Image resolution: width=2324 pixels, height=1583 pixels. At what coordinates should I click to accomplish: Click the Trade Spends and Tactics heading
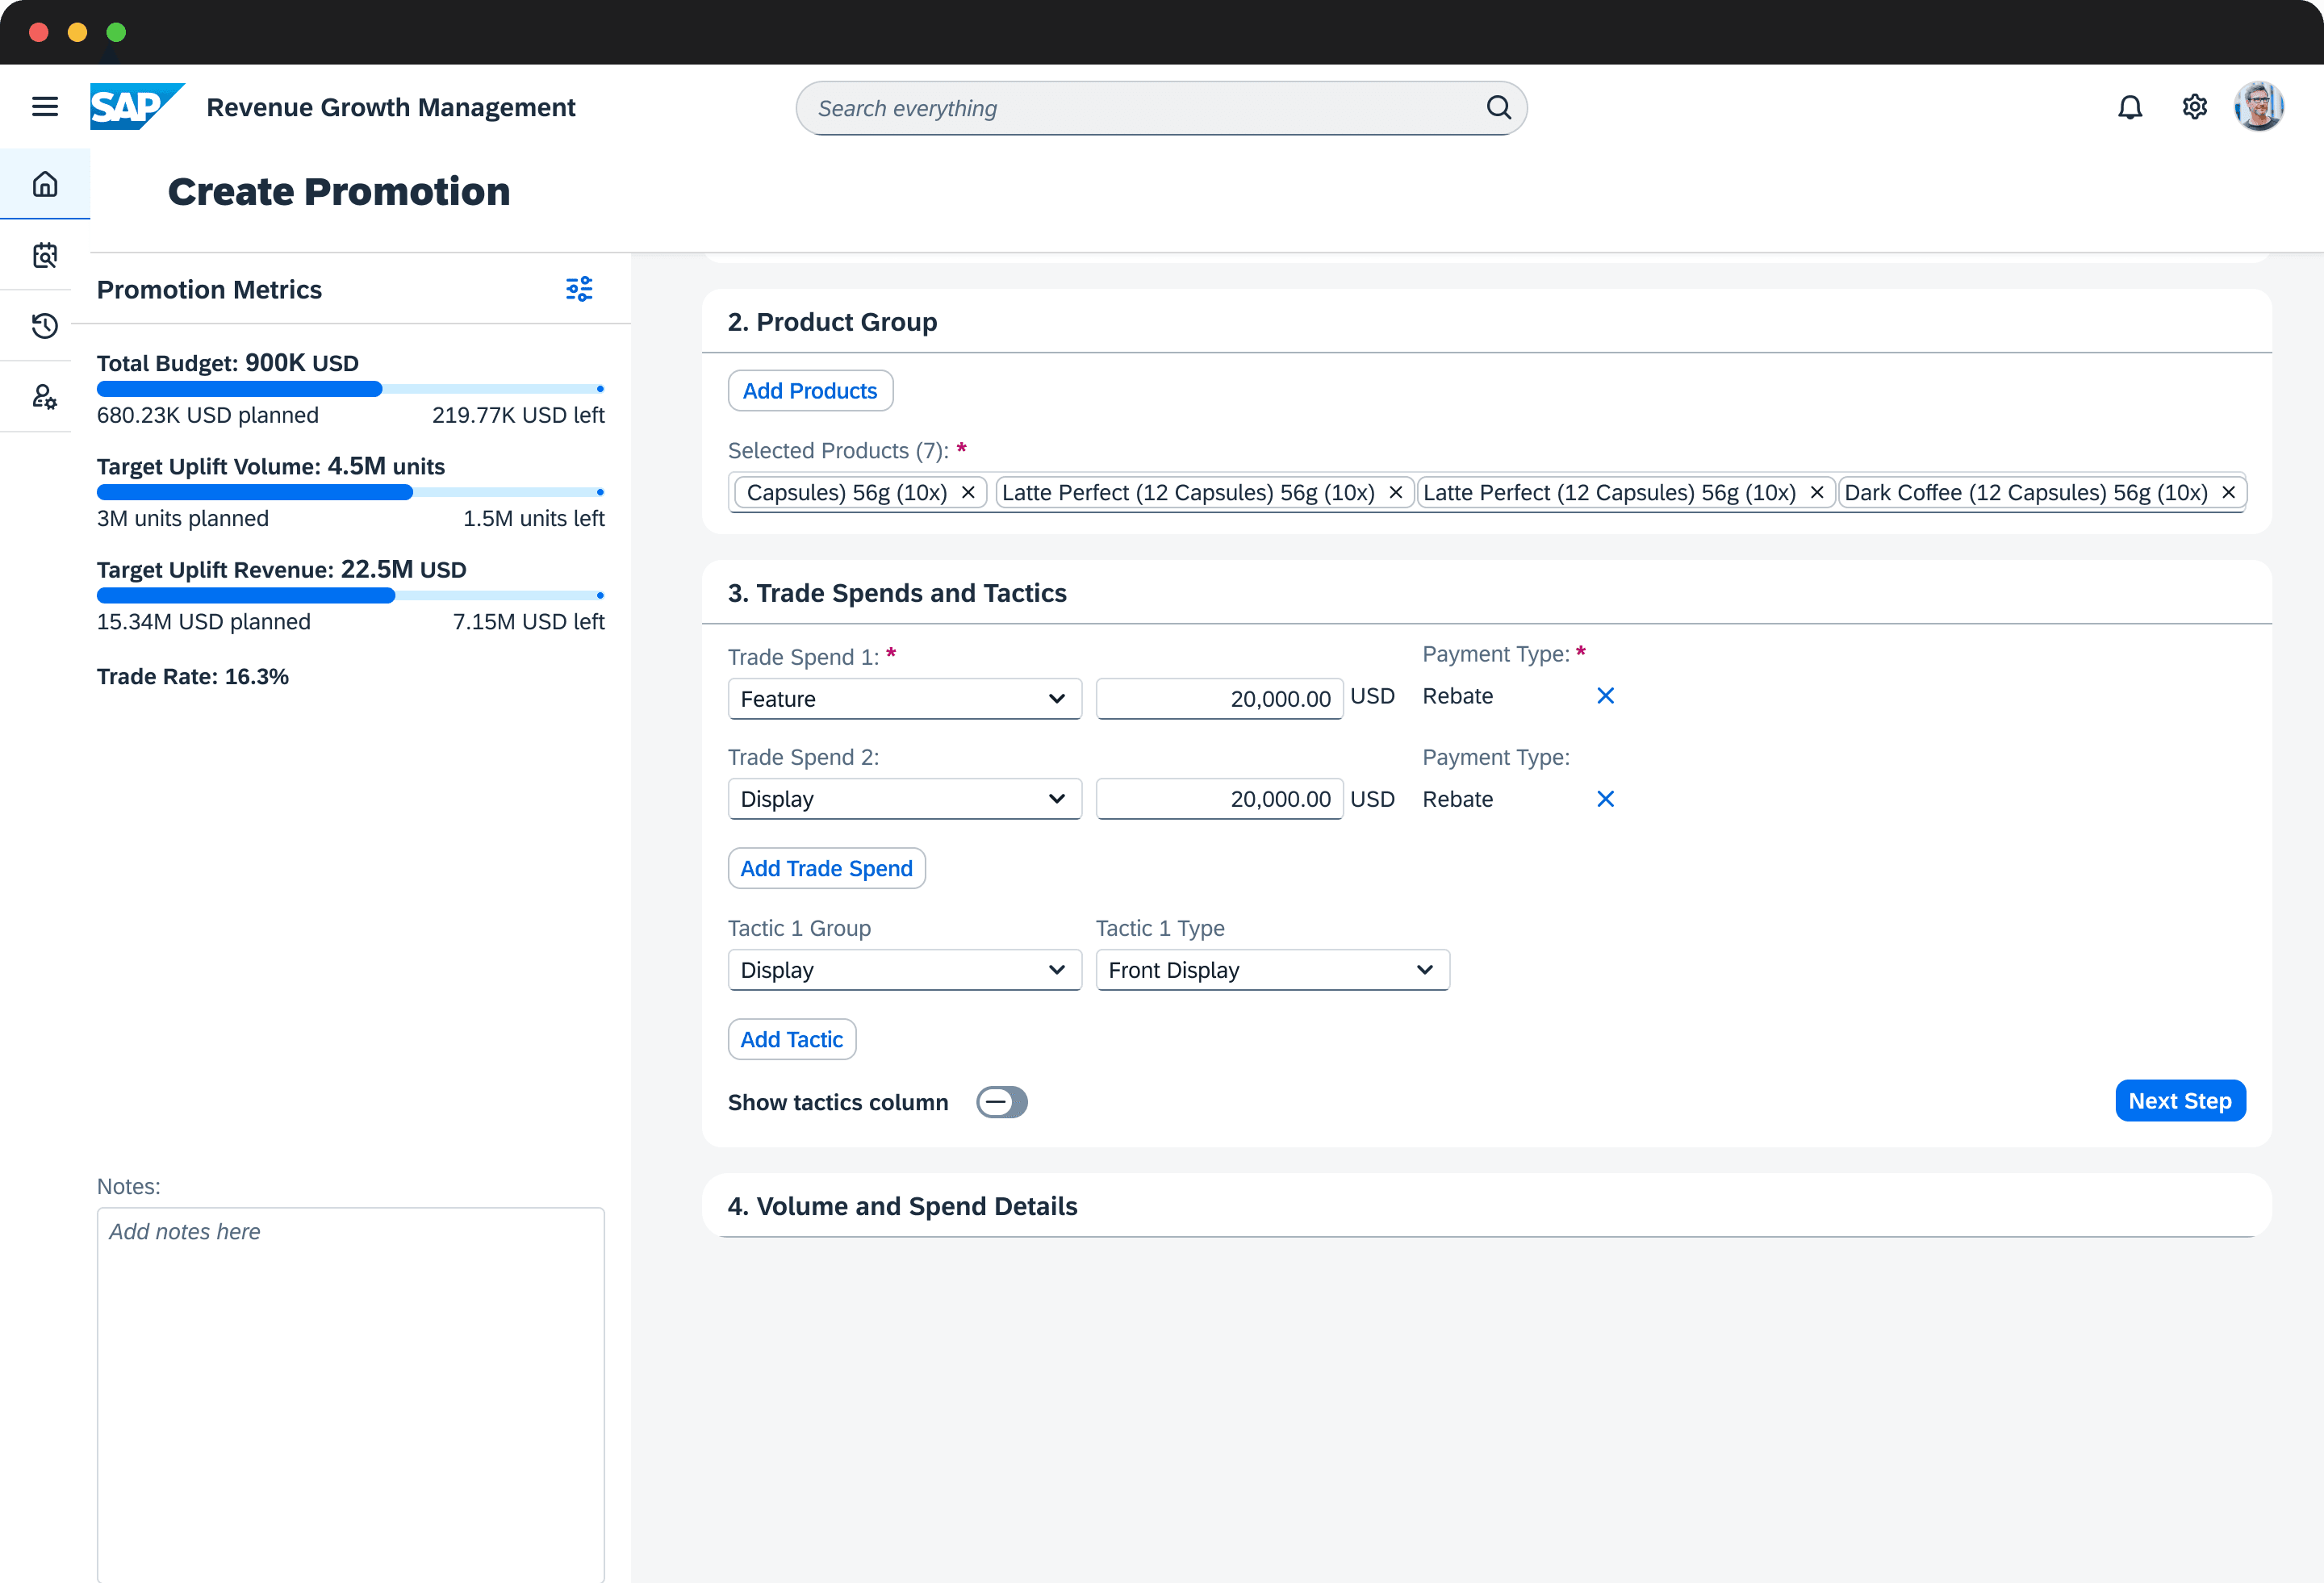pyautogui.click(x=897, y=593)
